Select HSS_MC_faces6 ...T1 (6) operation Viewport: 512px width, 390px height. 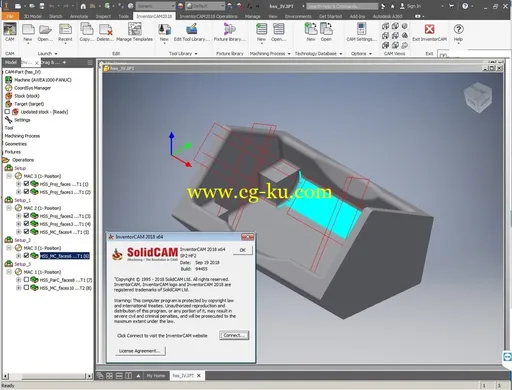[x=65, y=256]
